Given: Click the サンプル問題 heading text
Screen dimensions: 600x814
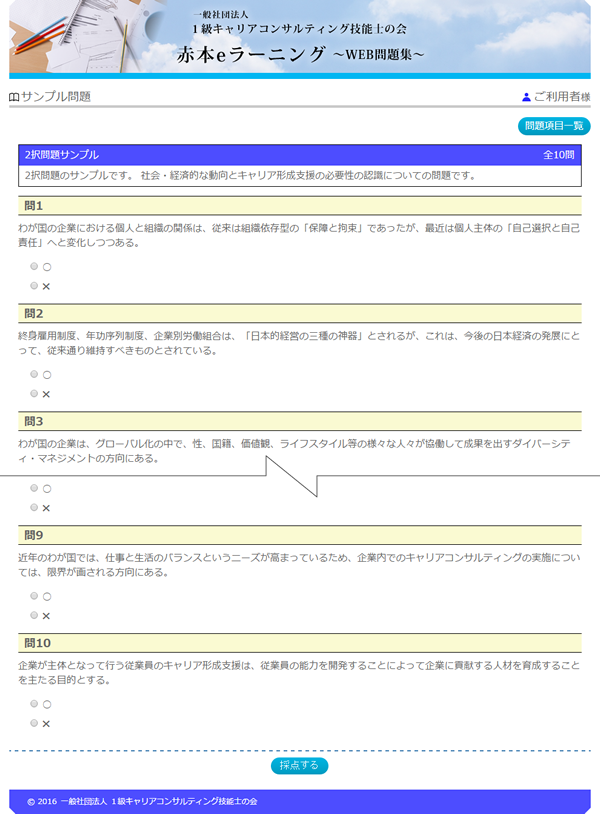Looking at the screenshot, I should (56, 97).
